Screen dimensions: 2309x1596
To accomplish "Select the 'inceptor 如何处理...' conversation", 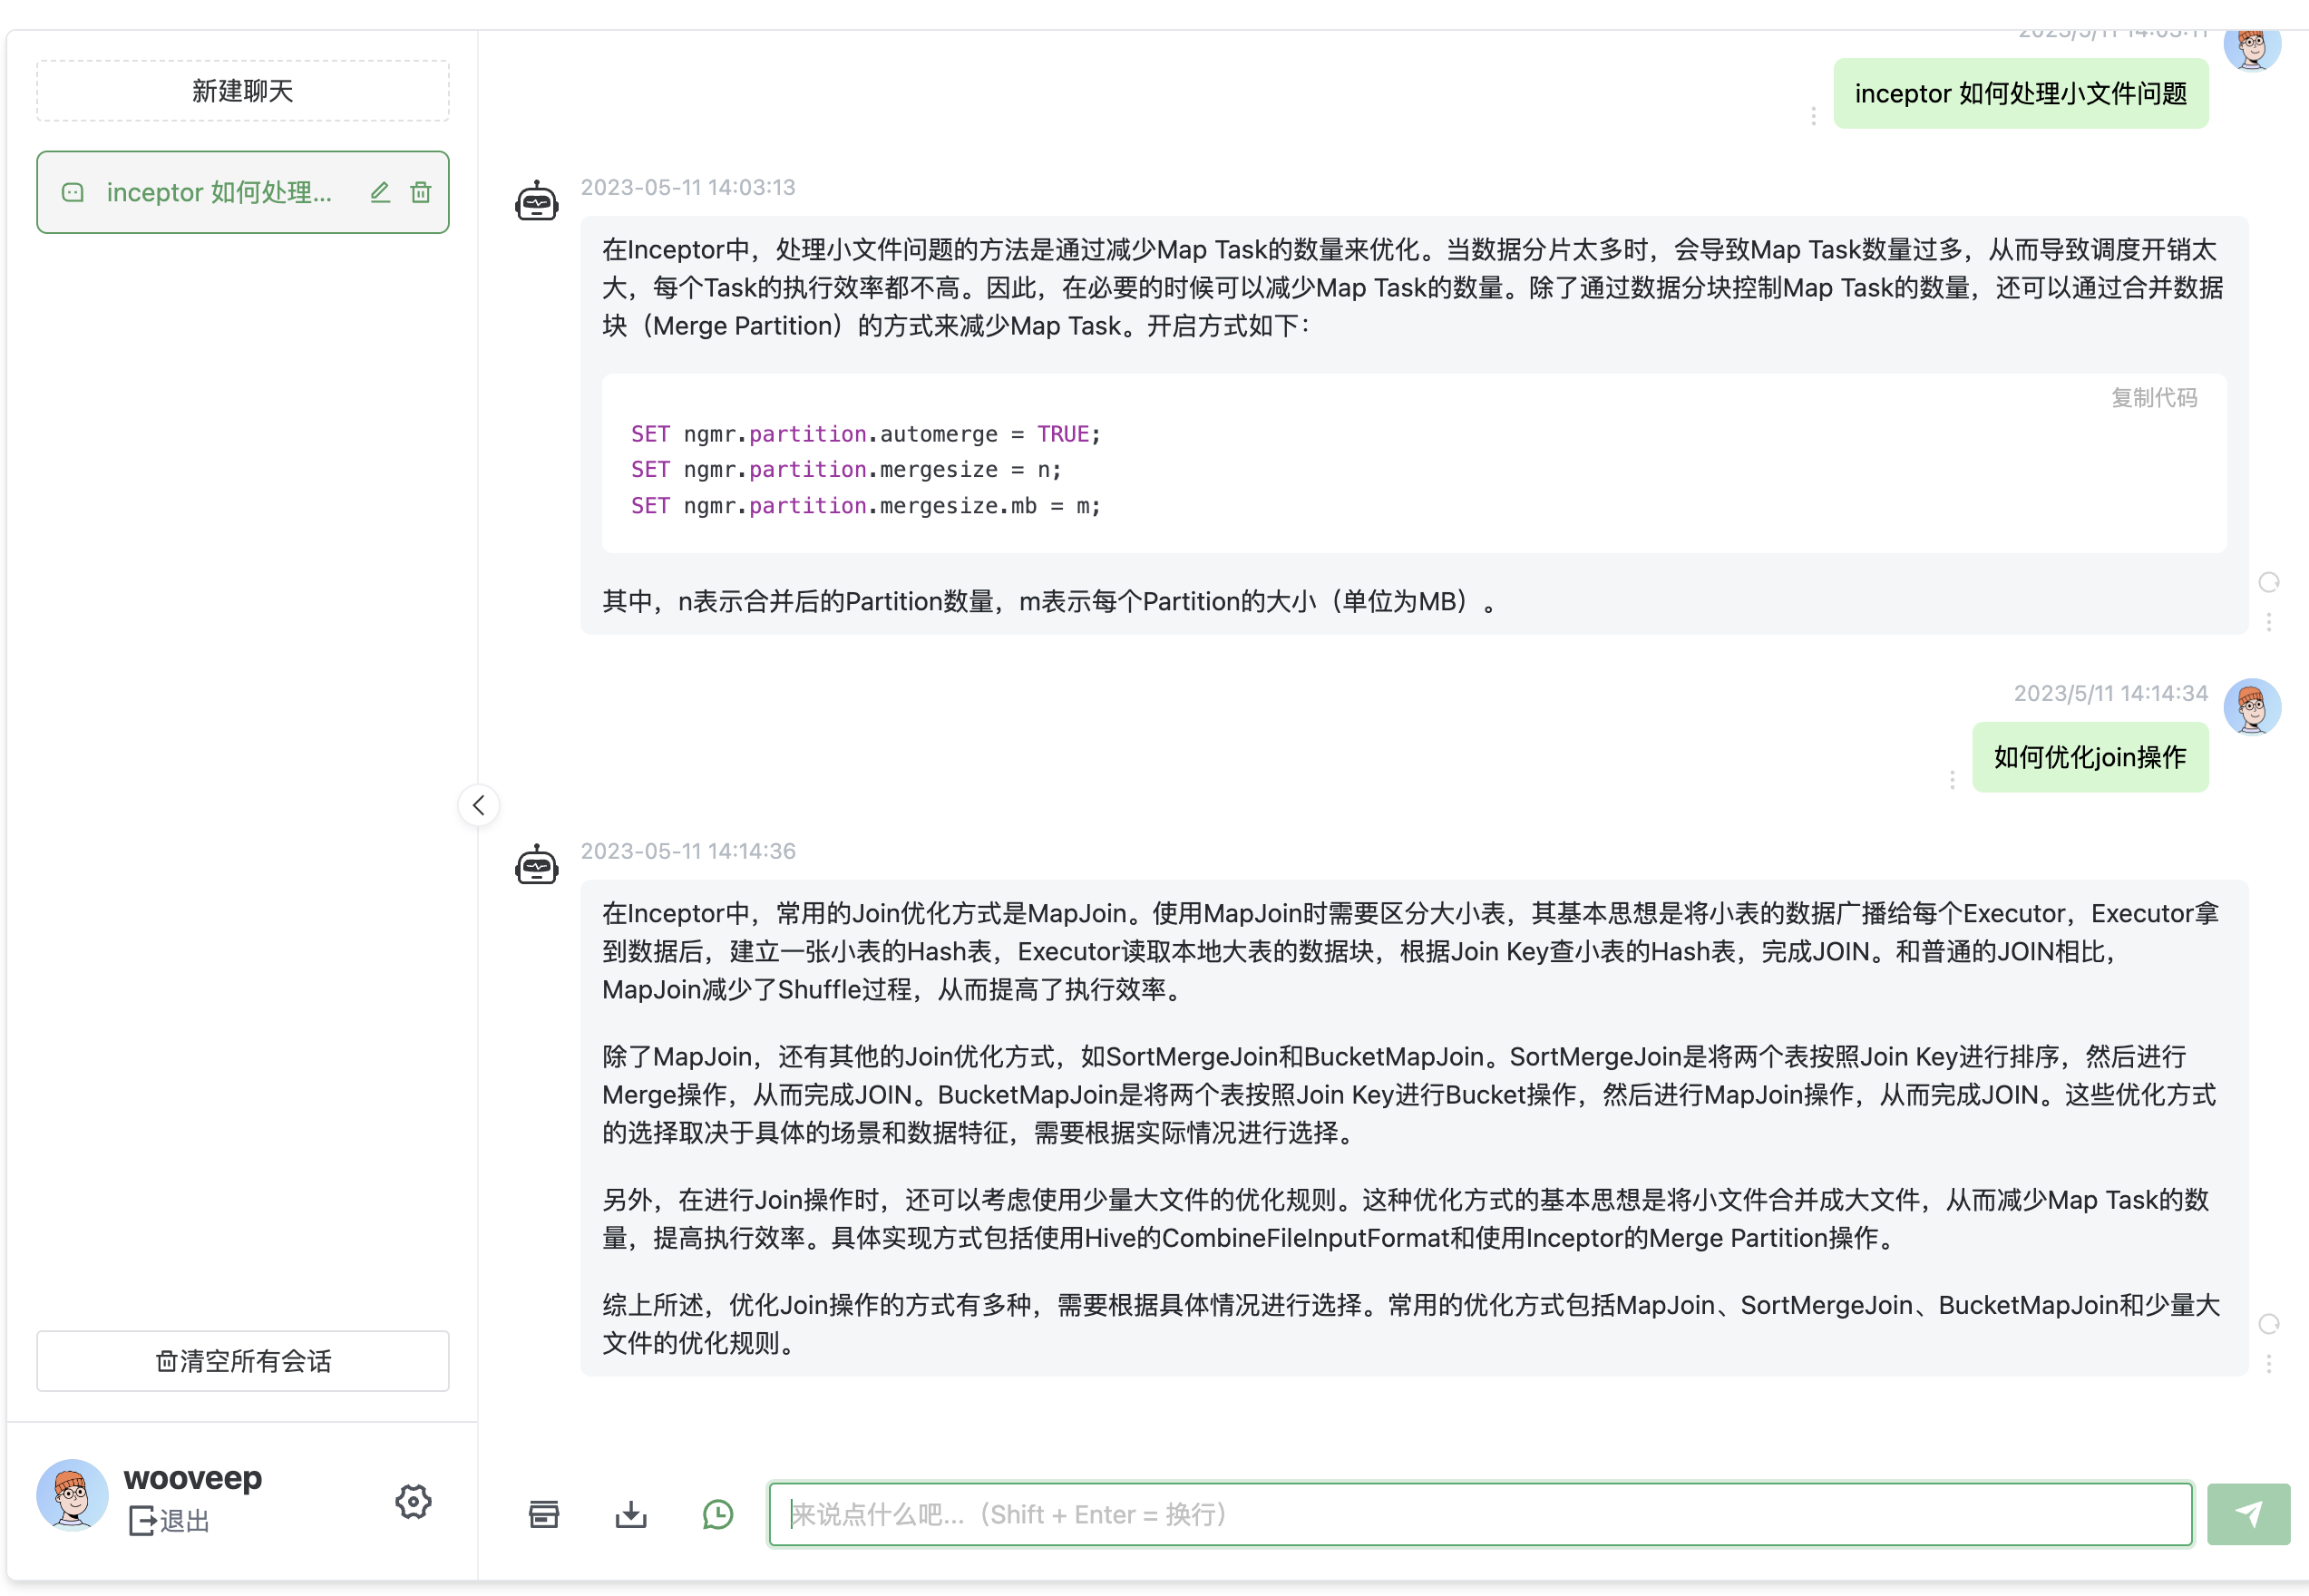I will (x=219, y=192).
